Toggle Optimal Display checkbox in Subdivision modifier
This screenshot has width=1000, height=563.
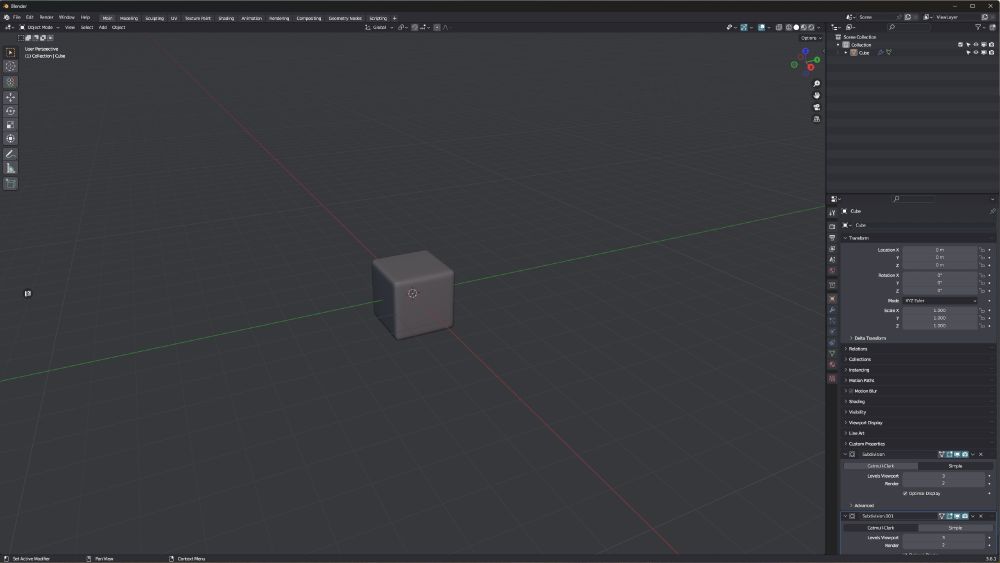(x=905, y=494)
